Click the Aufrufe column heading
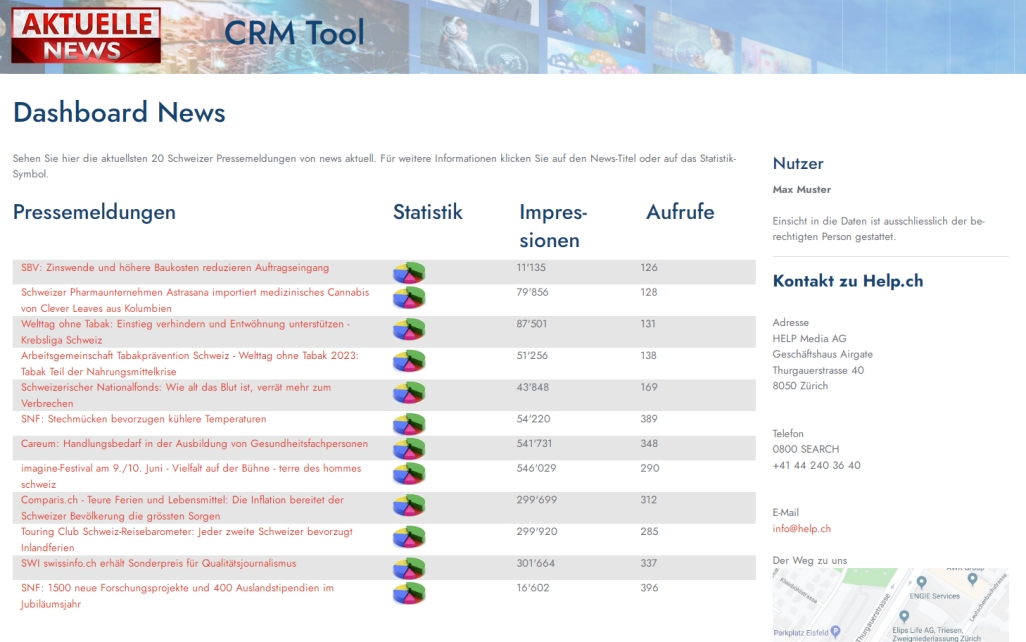This screenshot has width=1026, height=642. (x=680, y=212)
